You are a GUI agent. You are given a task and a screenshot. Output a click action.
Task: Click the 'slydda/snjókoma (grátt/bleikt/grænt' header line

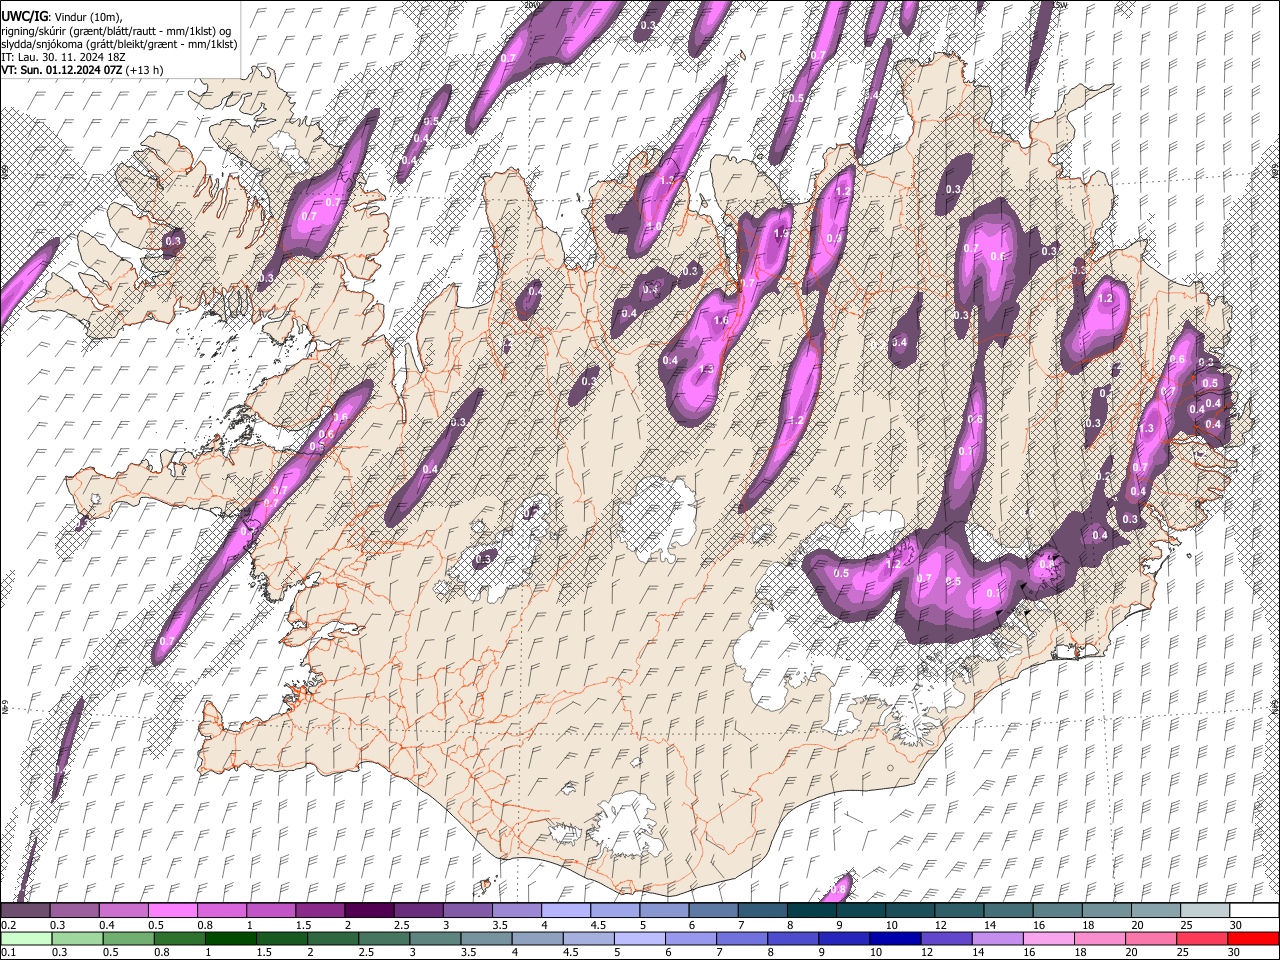point(119,44)
